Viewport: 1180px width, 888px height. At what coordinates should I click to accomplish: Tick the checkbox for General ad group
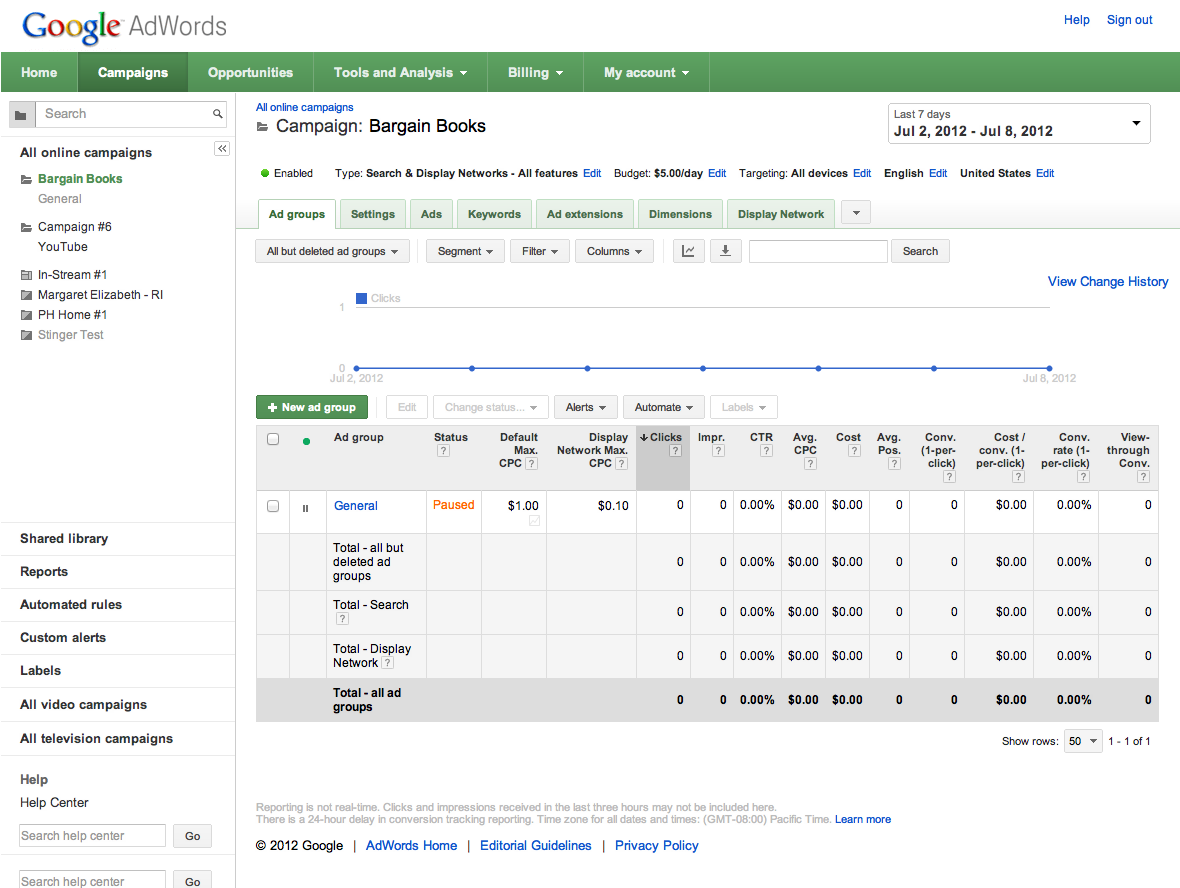[273, 506]
